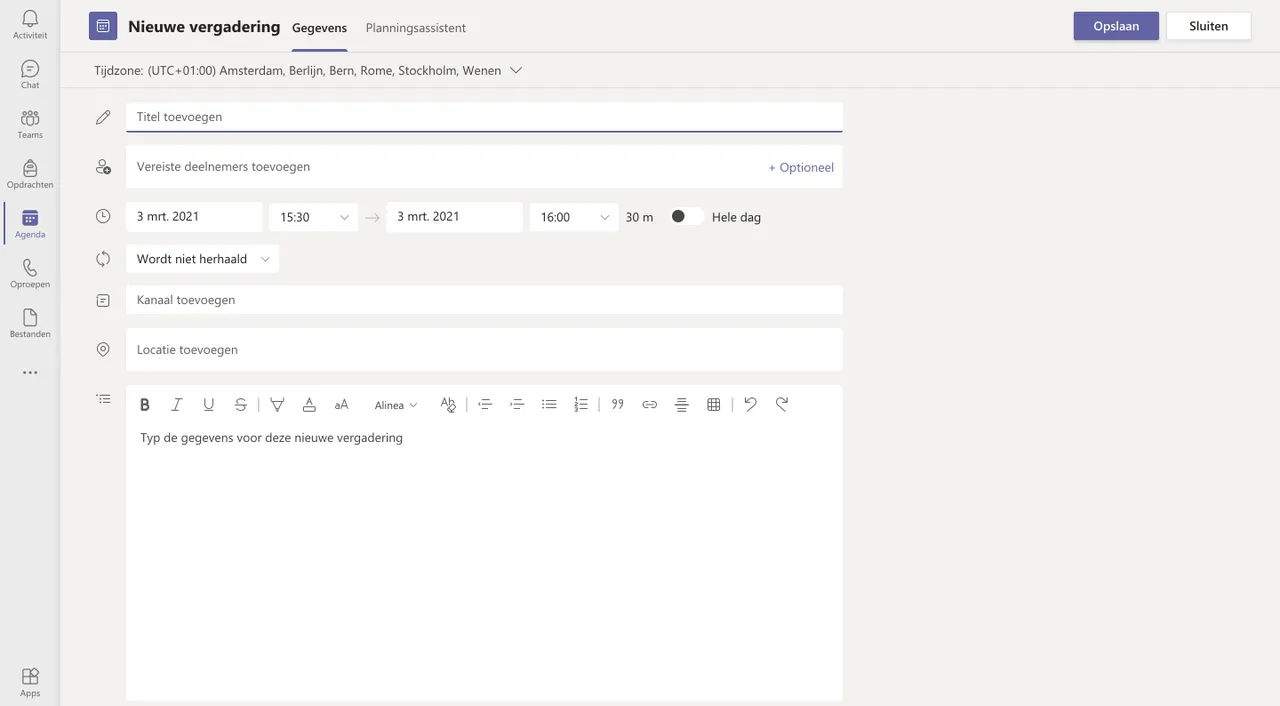Open the Wordt niet herhaald dropdown

(202, 259)
